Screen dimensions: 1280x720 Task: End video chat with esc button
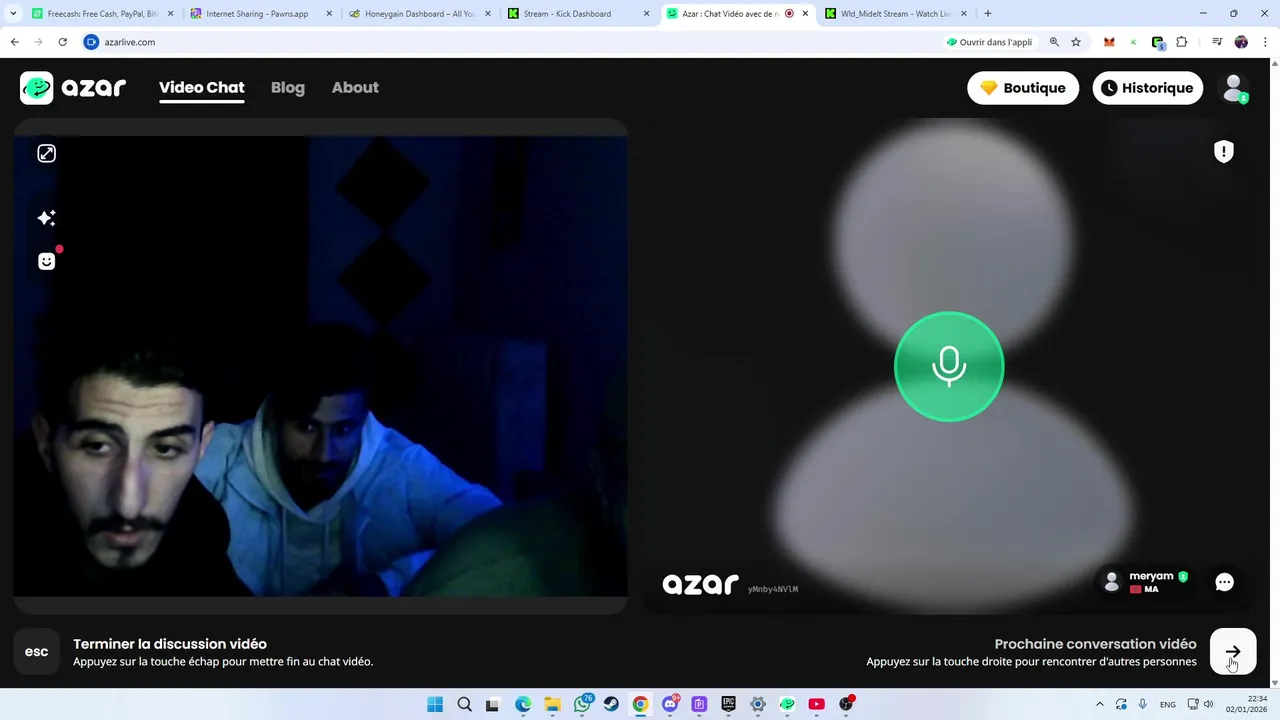36,652
